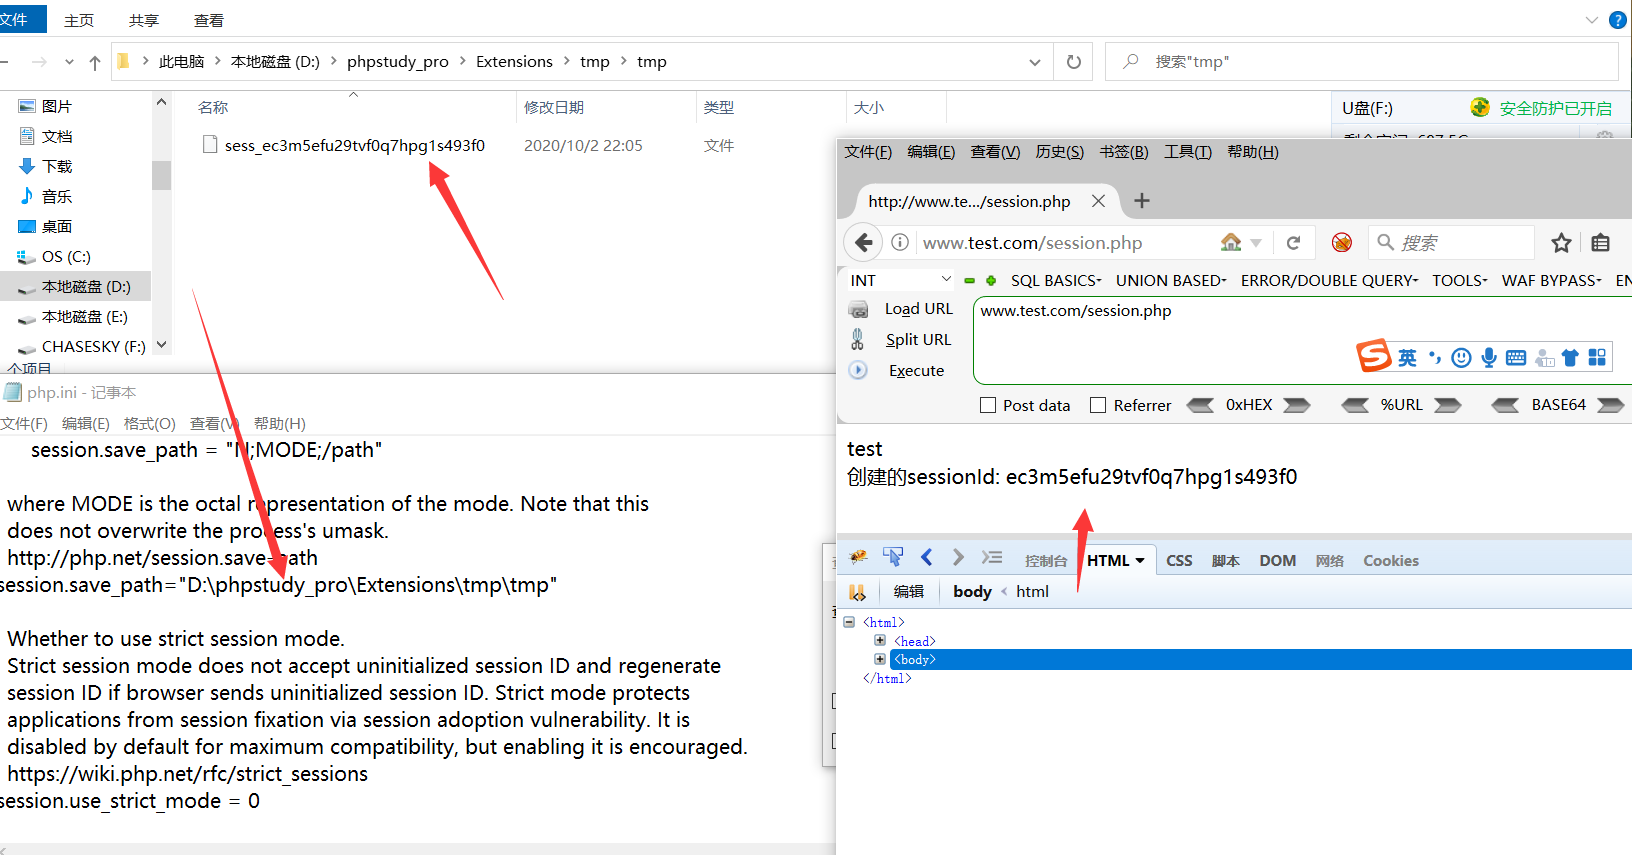Viewport: 1632px width, 855px height.
Task: Open the Sogou soft keyboard icon
Action: [1516, 358]
